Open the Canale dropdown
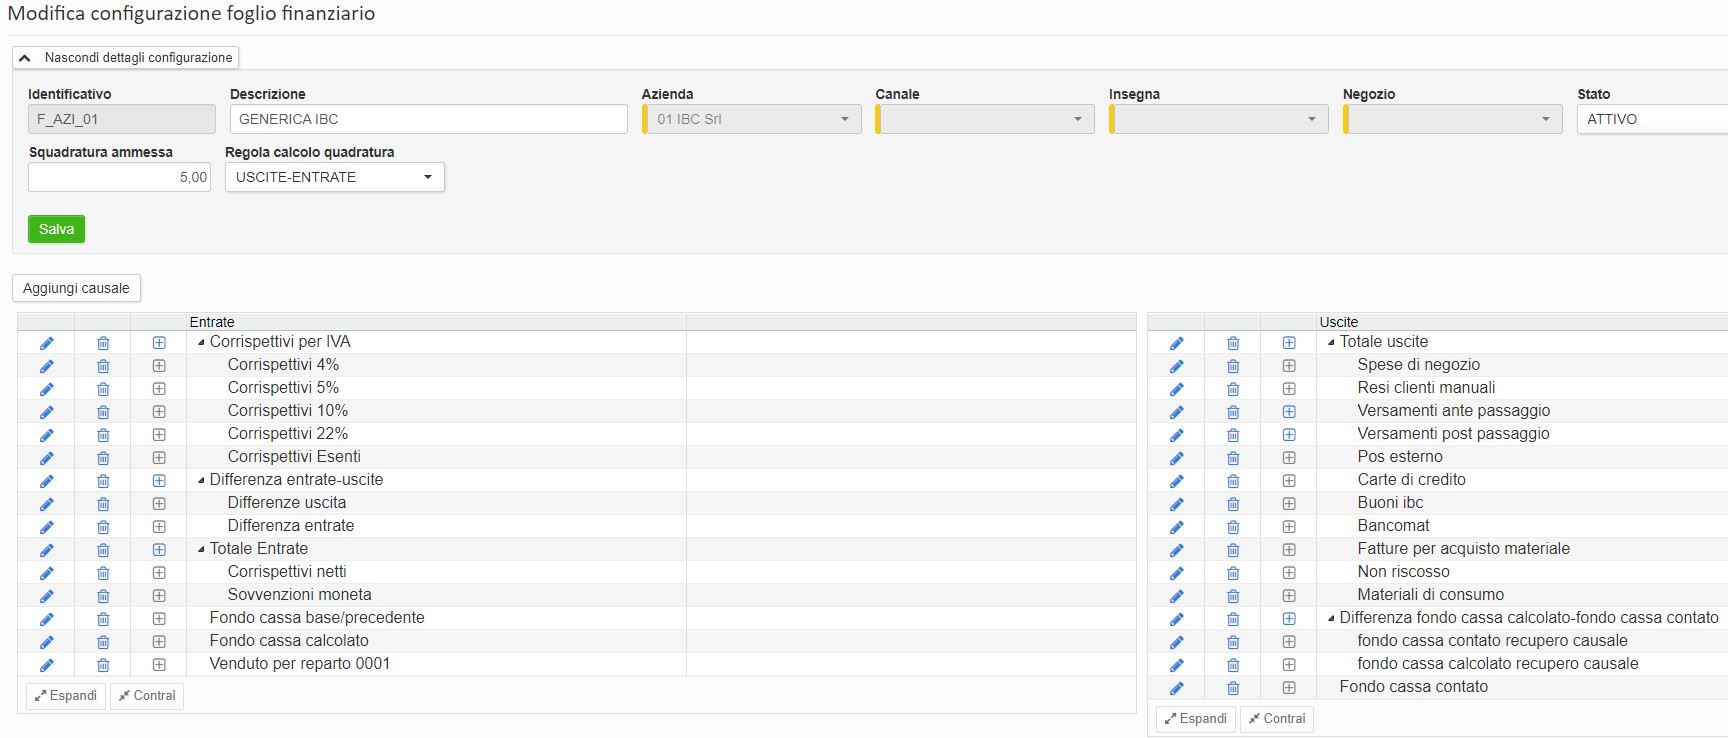Screen dimensions: 1728x738 pos(985,119)
